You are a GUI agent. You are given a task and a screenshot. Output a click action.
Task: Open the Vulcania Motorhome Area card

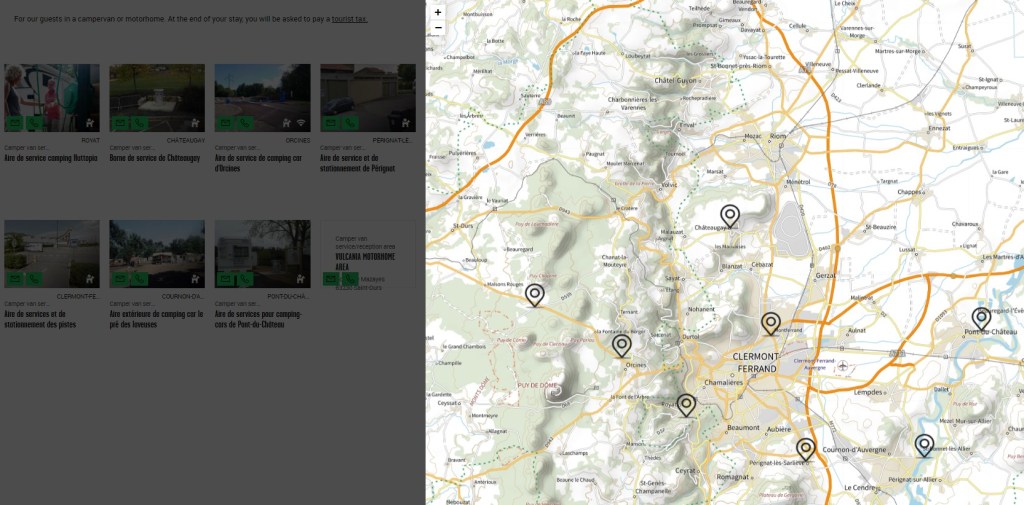pyautogui.click(x=365, y=261)
